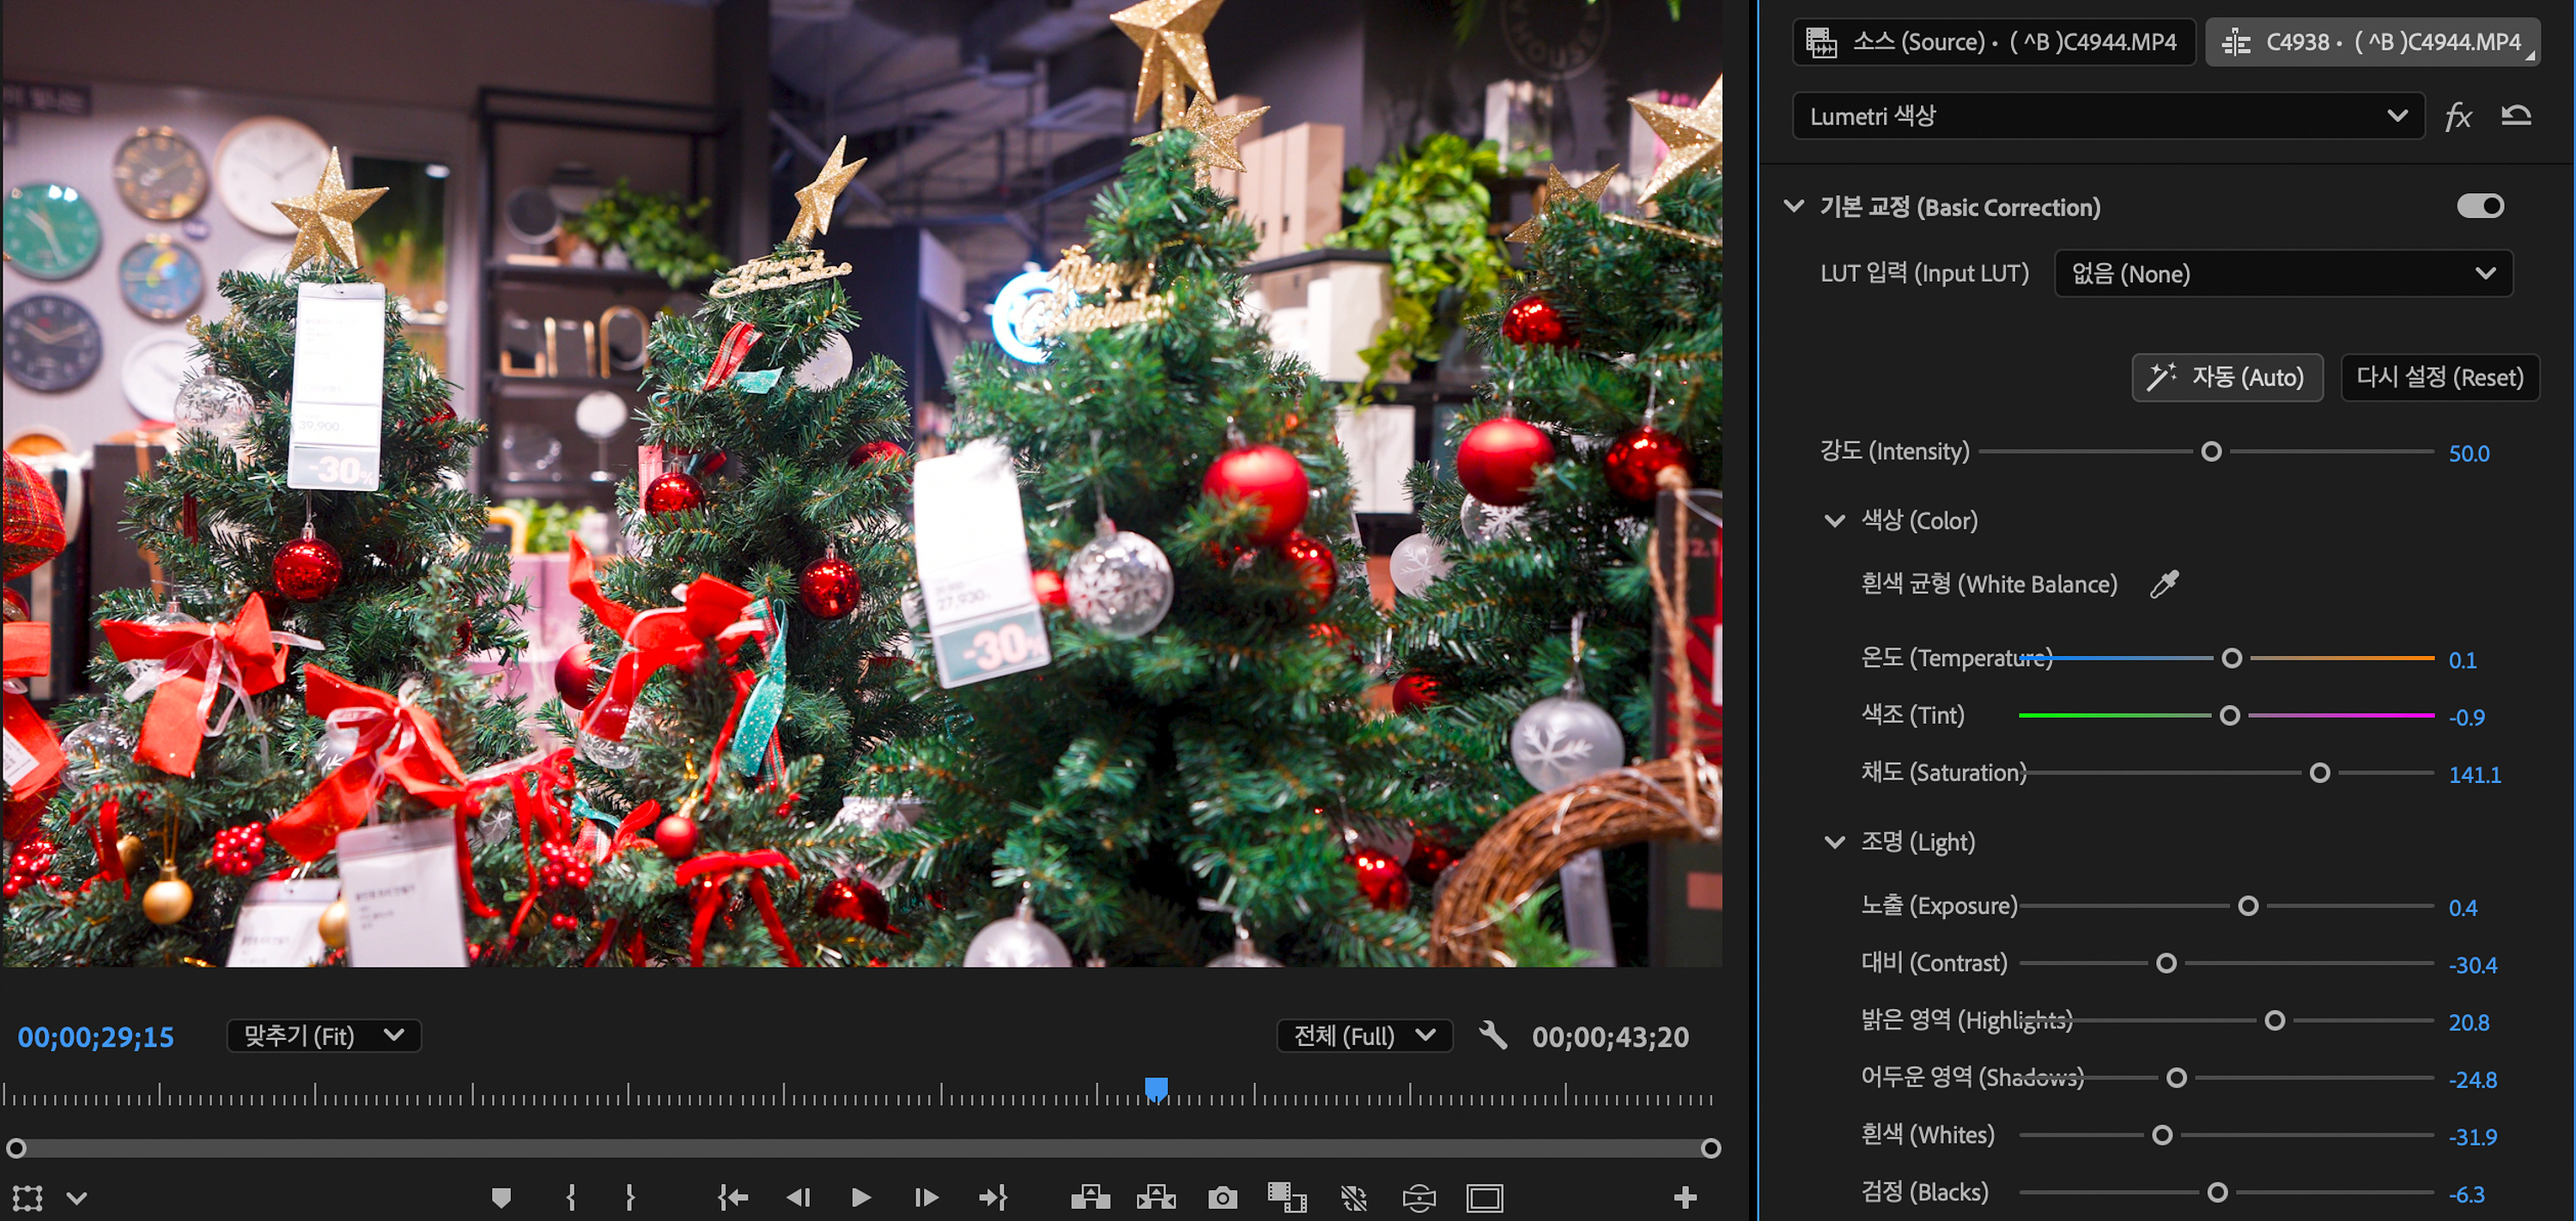Open the Input LUT dropdown
The image size is (2576, 1221).
[x=2282, y=274]
